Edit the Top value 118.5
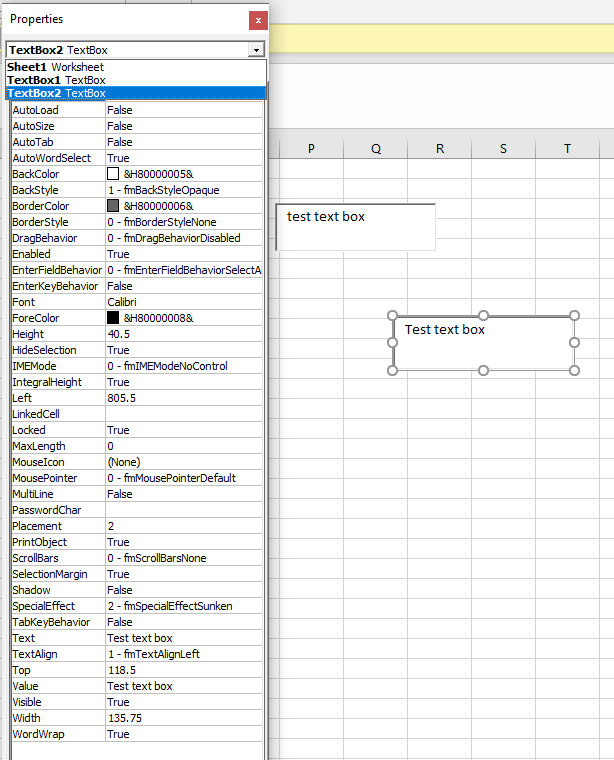 click(184, 670)
